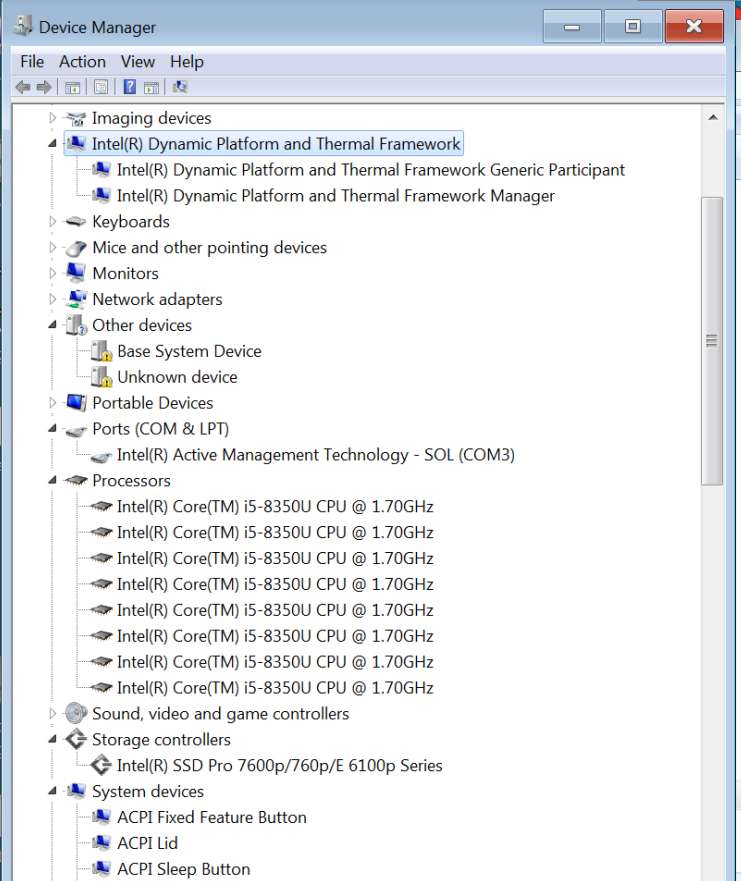This screenshot has width=741, height=881.
Task: Collapse Intel(R) Dynamic Platform and Thermal Framework node
Action: click(52, 144)
